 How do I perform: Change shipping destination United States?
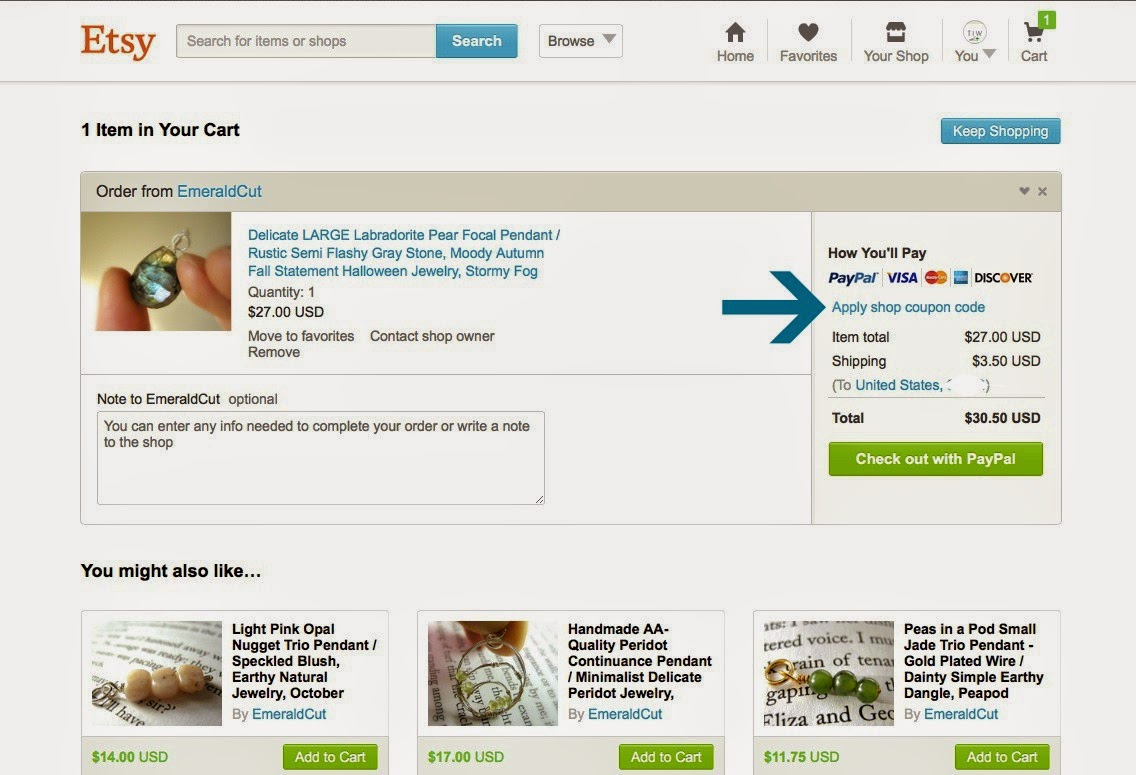tap(898, 385)
